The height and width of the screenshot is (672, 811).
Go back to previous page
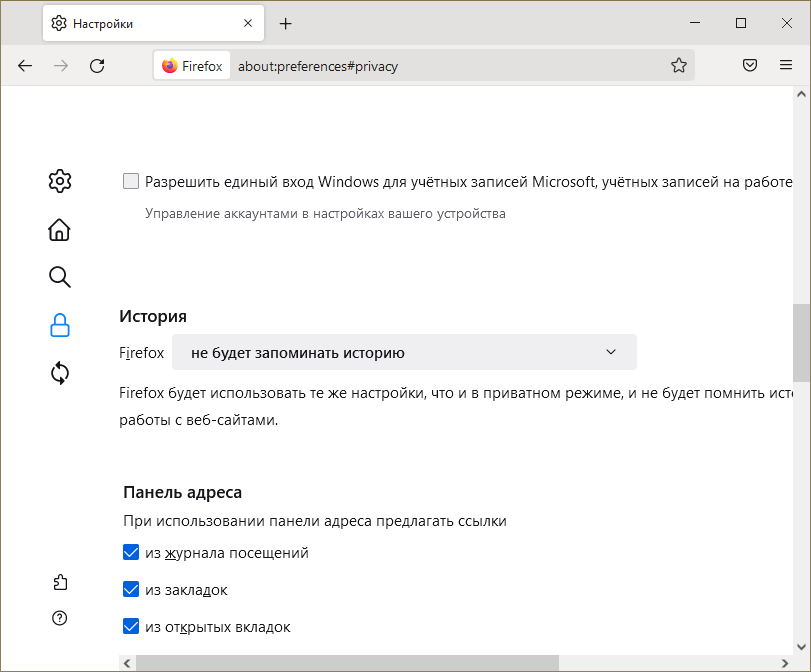coord(25,66)
